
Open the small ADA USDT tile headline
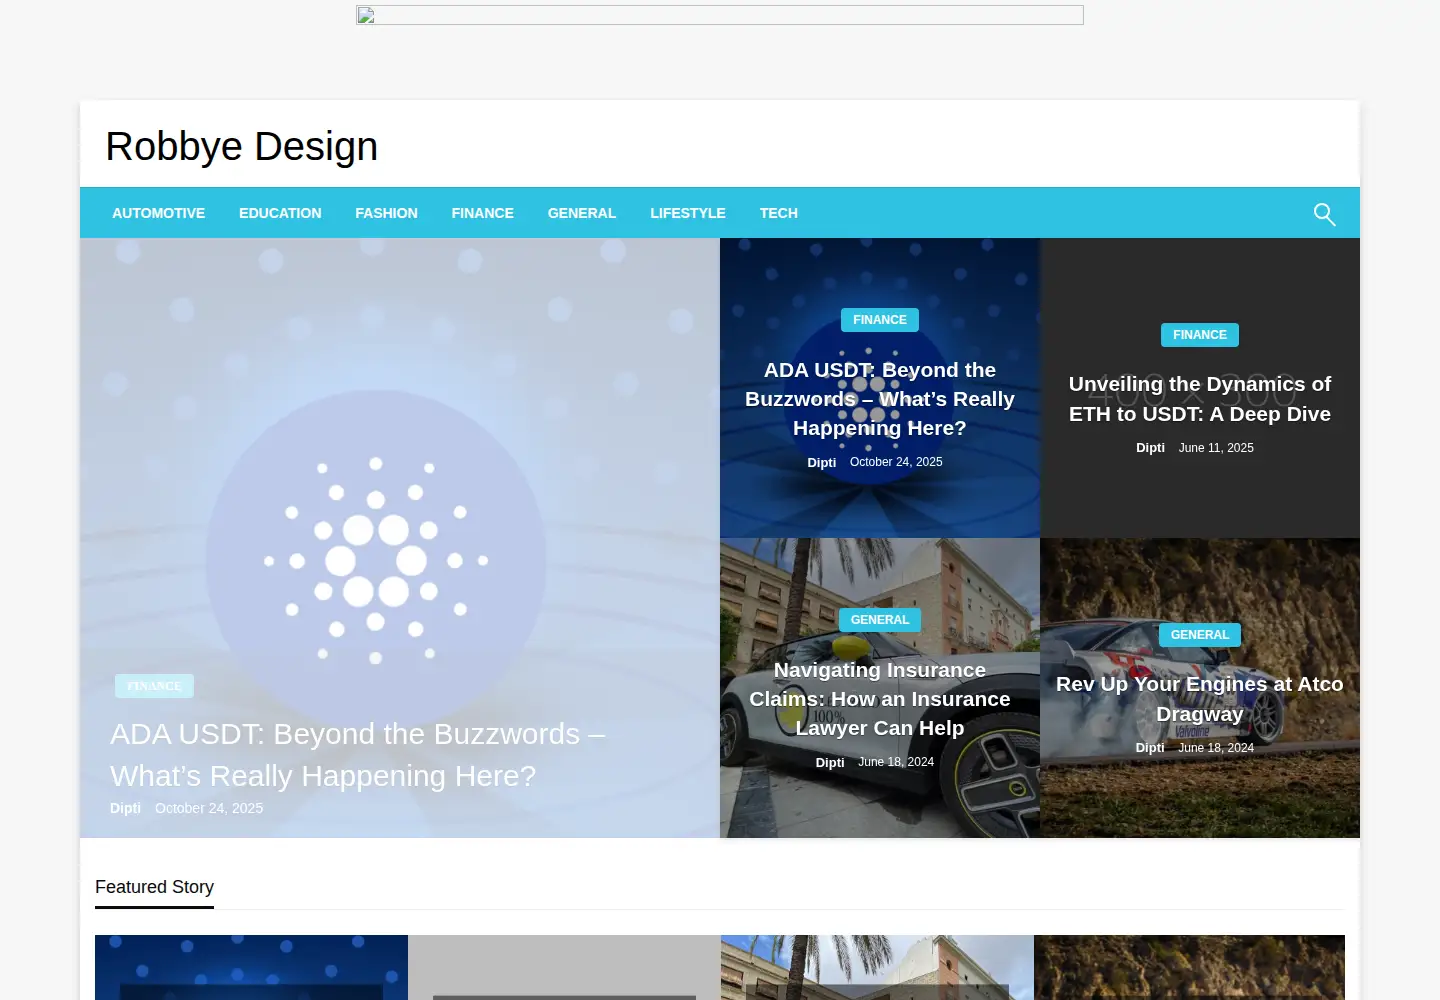(880, 399)
